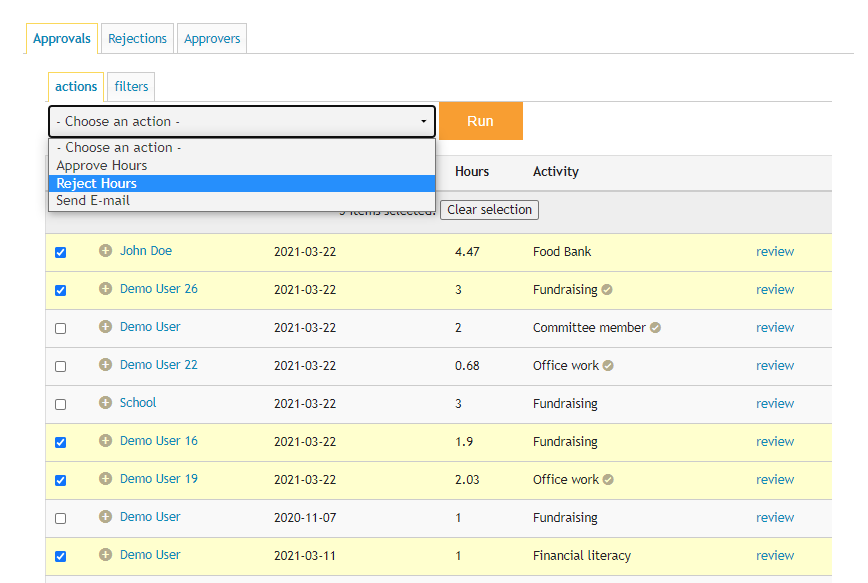Click verified checkmark icon beside Committee member
868x583 pixels.
click(x=655, y=328)
